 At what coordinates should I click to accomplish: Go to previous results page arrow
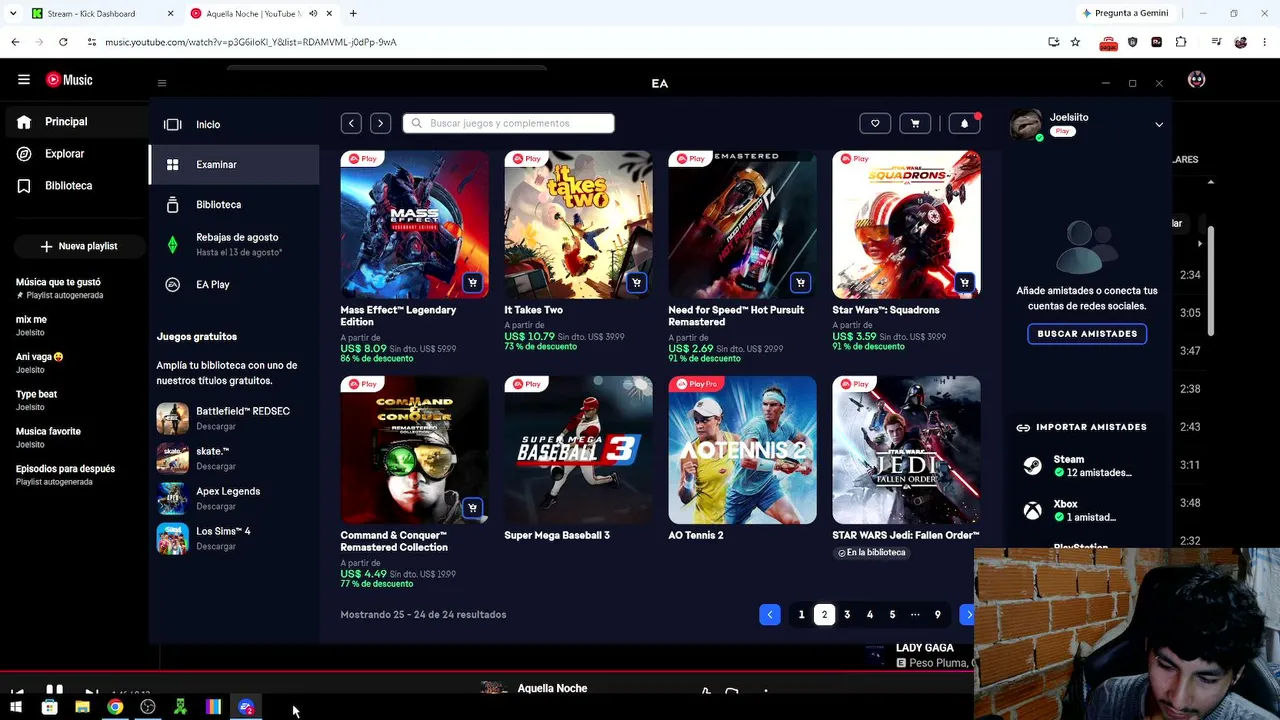(769, 614)
